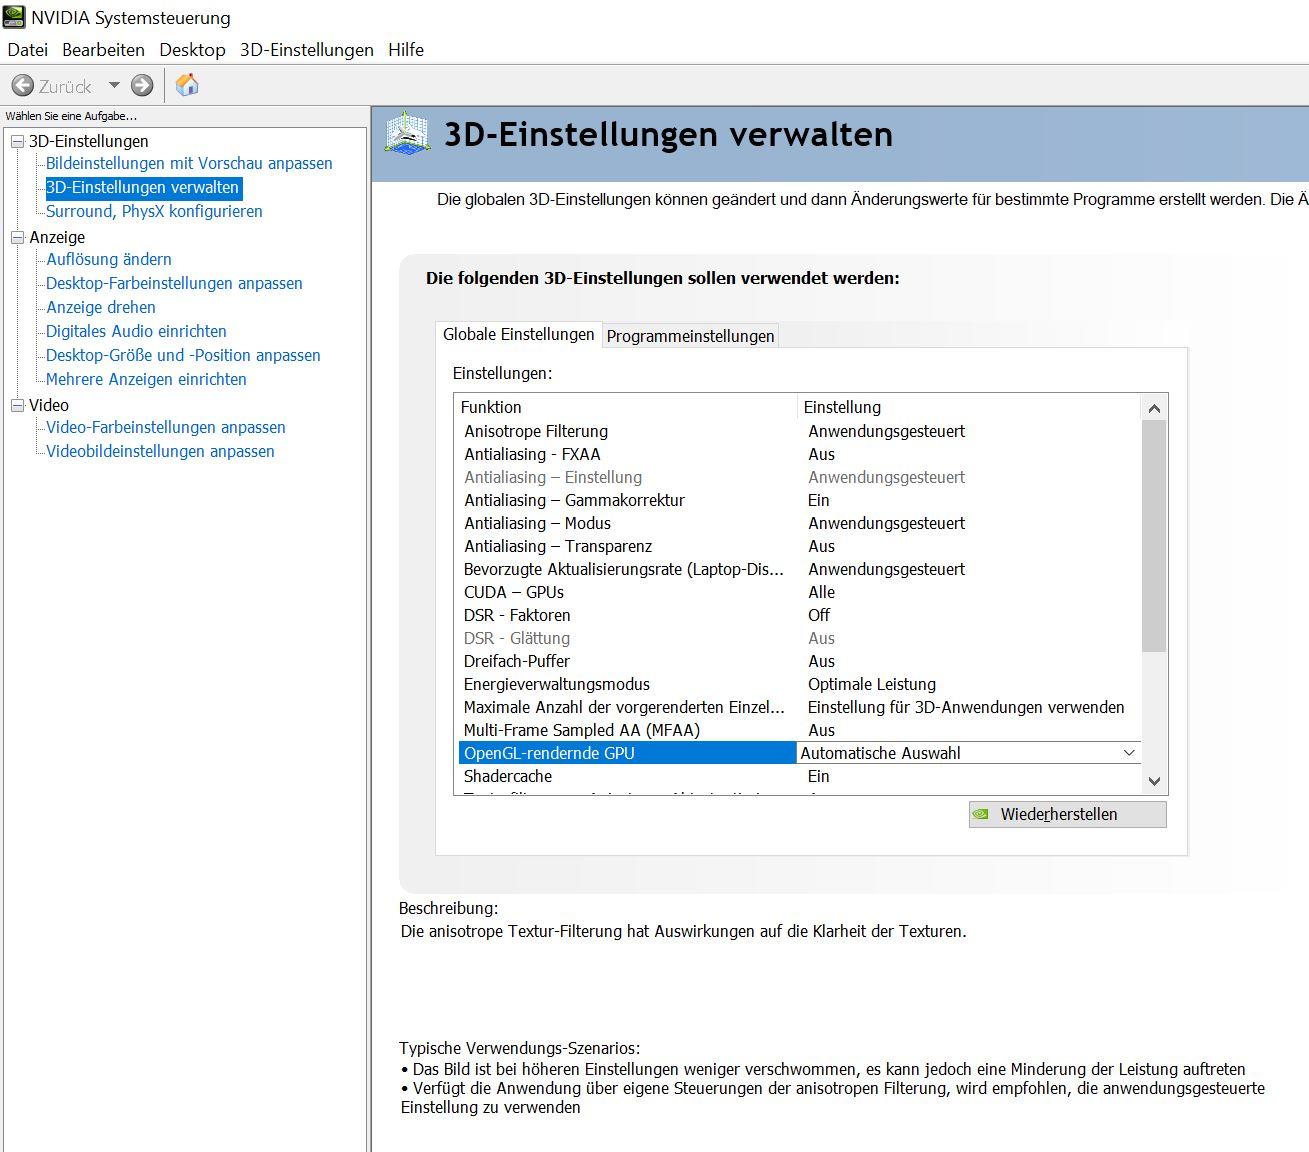The image size is (1309, 1152).
Task: Open the OpenGL-rendernde GPU dropdown
Action: point(1128,753)
